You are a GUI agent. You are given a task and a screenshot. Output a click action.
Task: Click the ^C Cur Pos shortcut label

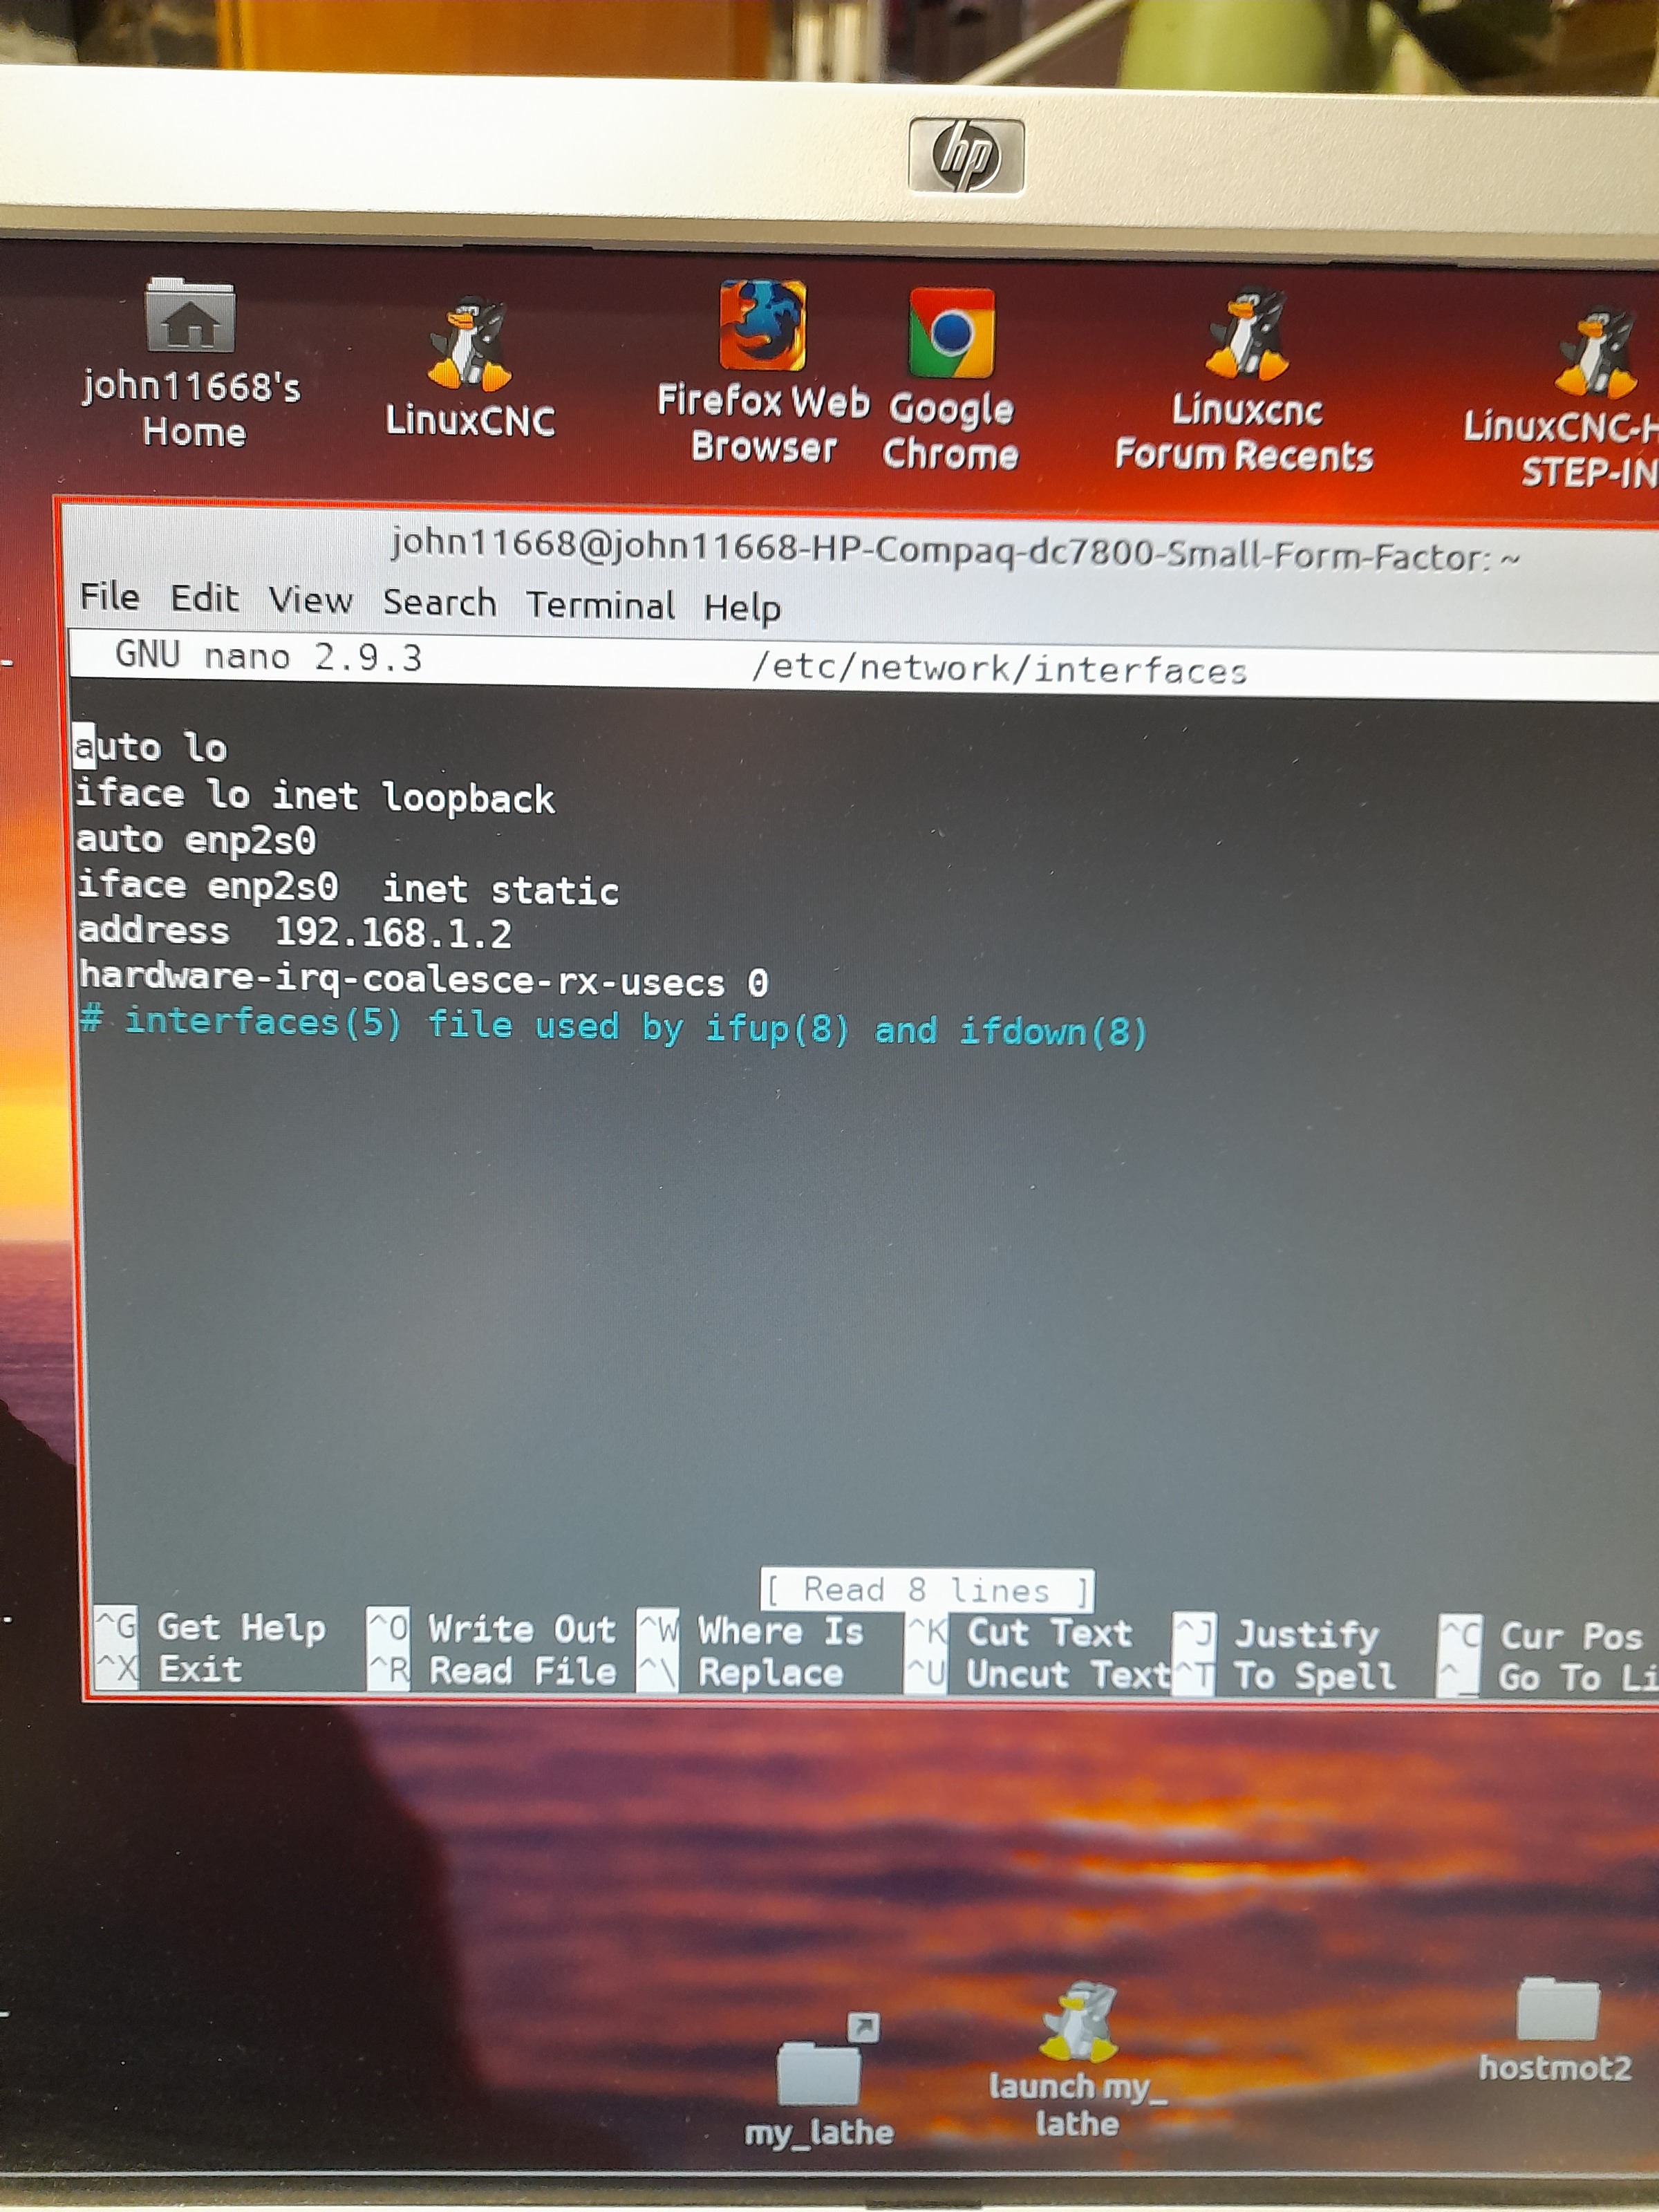coord(1540,1637)
